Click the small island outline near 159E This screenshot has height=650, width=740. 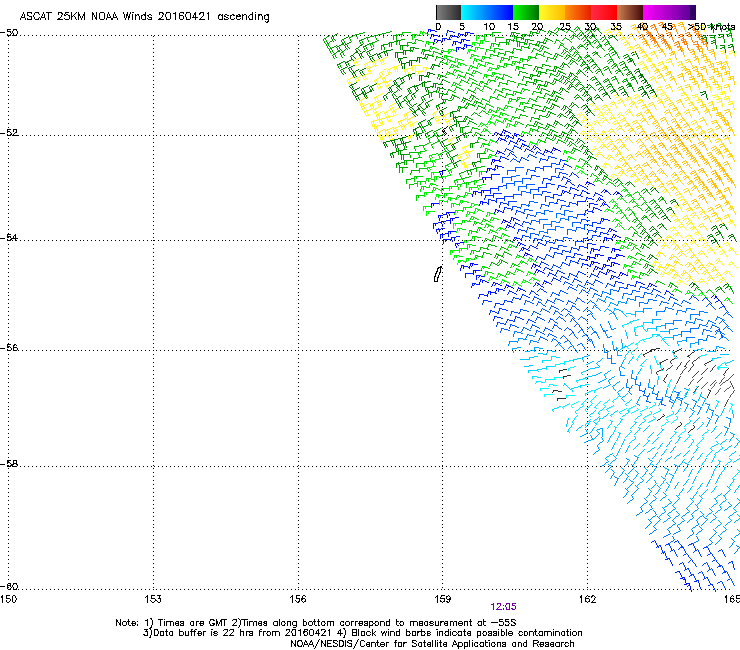click(437, 274)
